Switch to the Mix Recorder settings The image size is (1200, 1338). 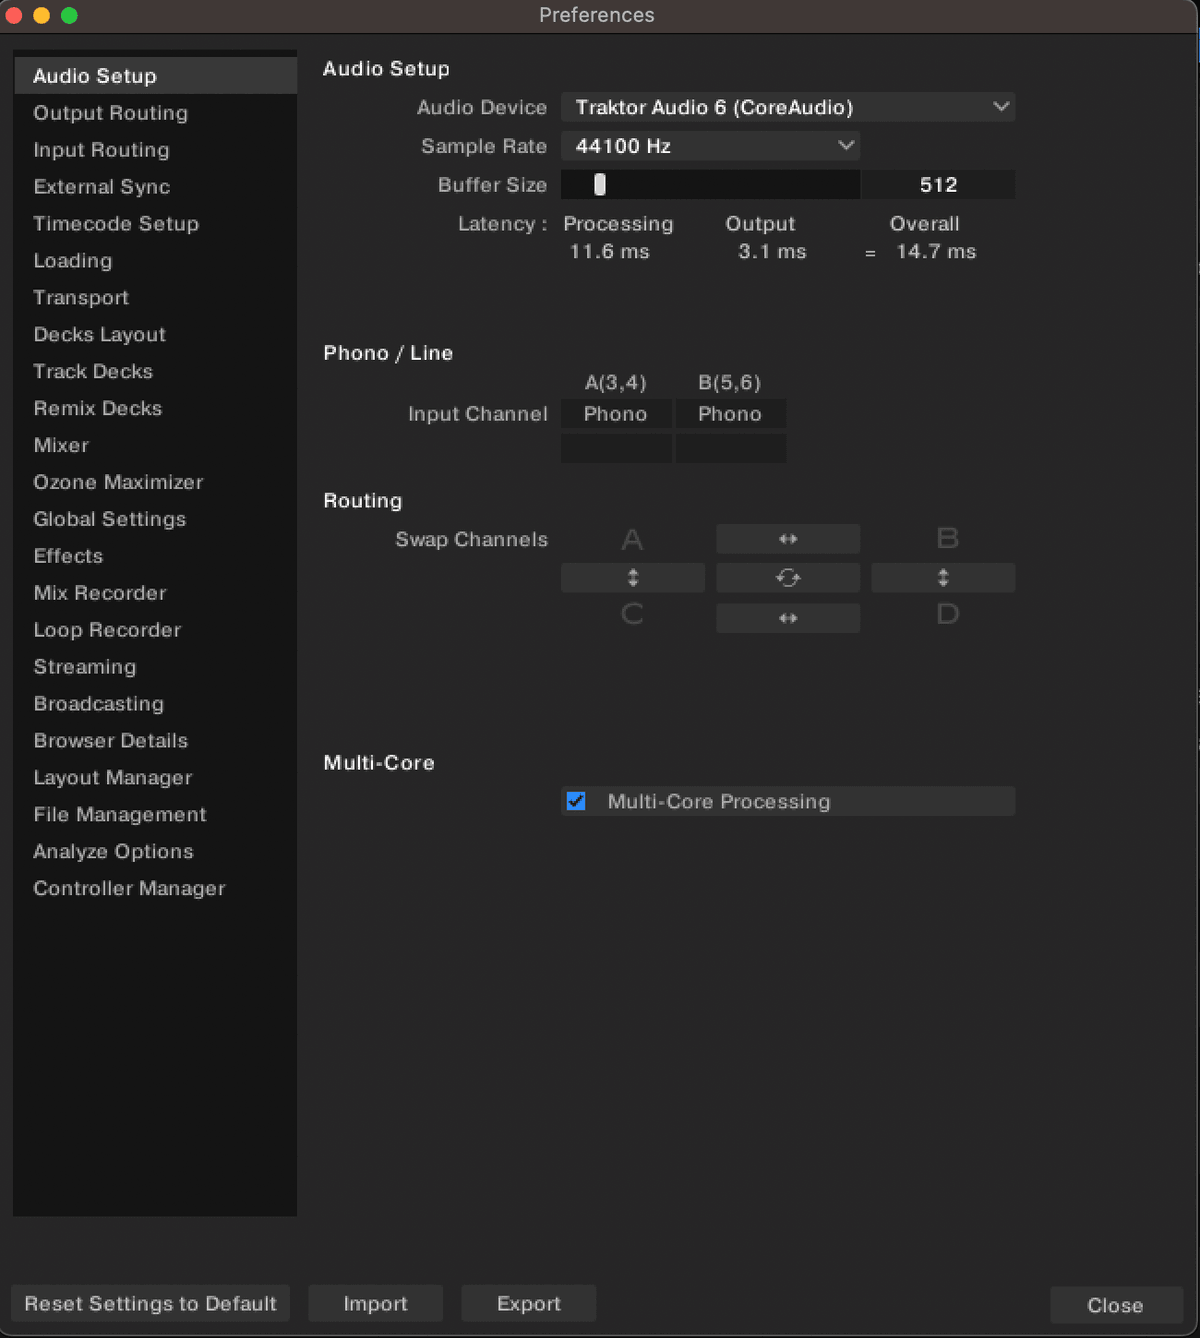click(100, 593)
